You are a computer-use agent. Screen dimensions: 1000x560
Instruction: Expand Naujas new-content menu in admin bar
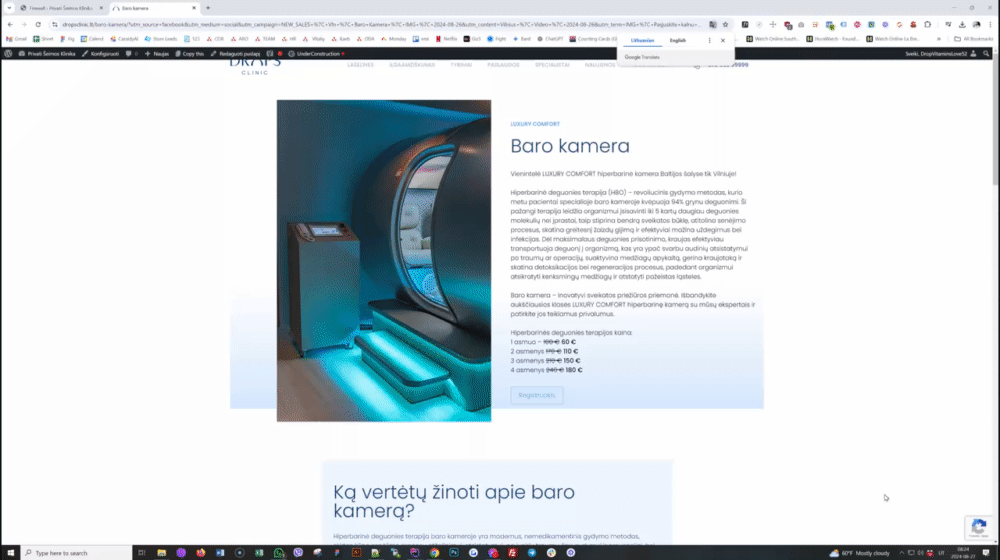(157, 54)
